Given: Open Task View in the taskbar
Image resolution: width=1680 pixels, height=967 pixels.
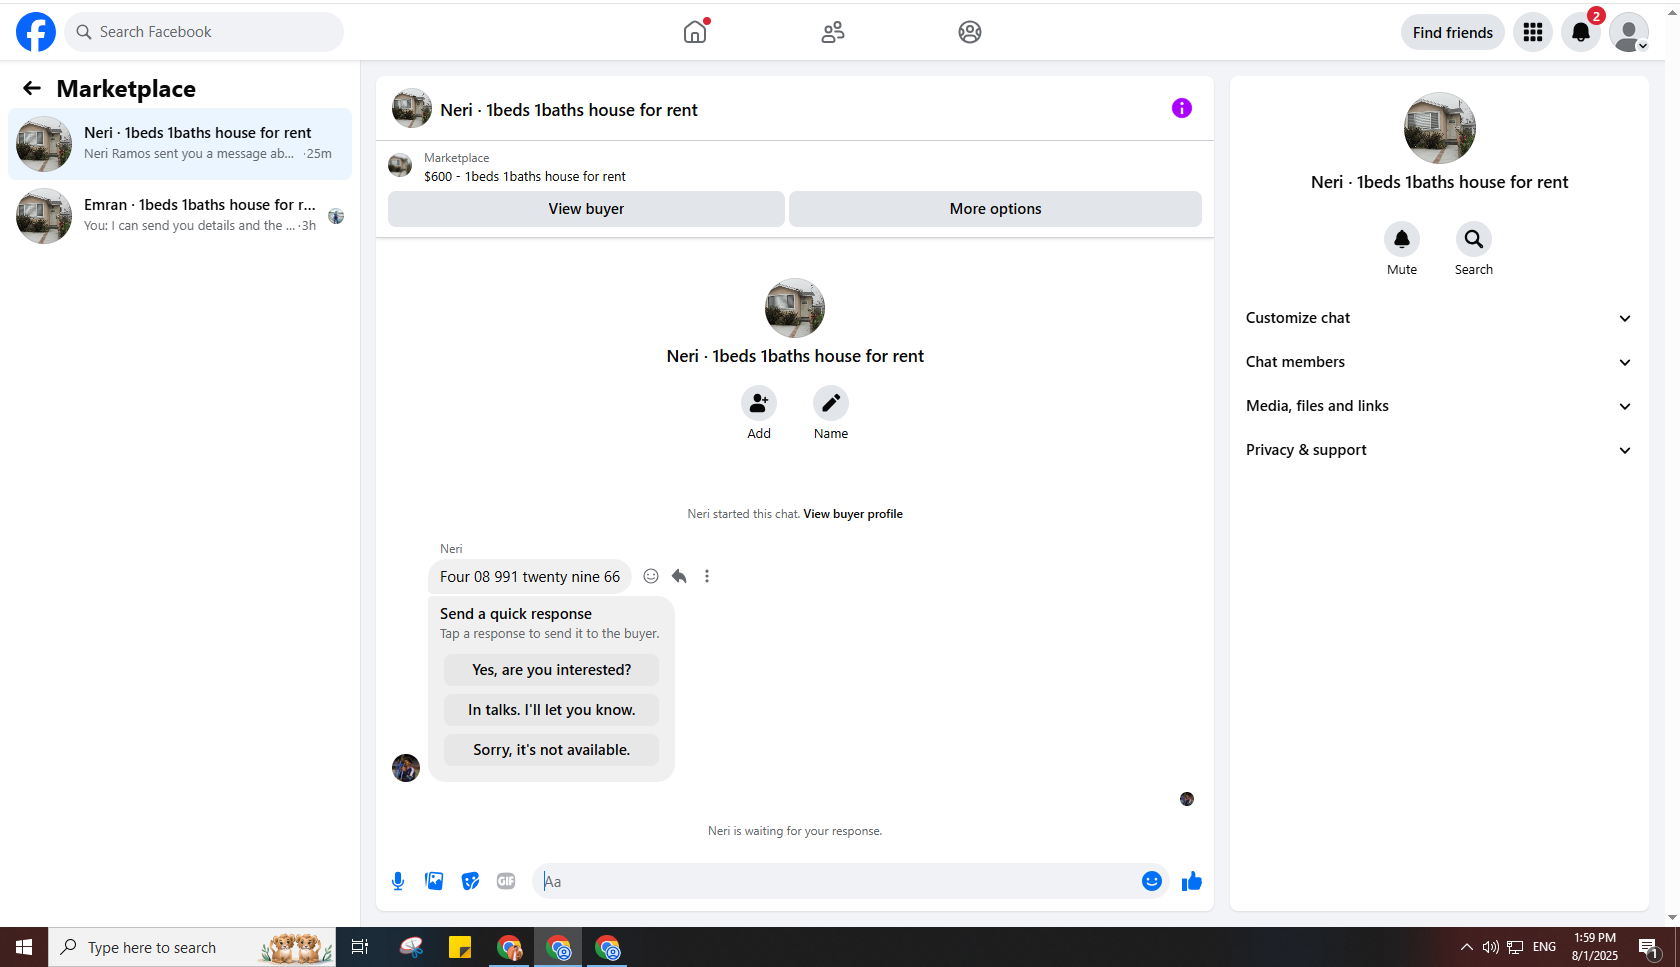Looking at the screenshot, I should (x=360, y=947).
